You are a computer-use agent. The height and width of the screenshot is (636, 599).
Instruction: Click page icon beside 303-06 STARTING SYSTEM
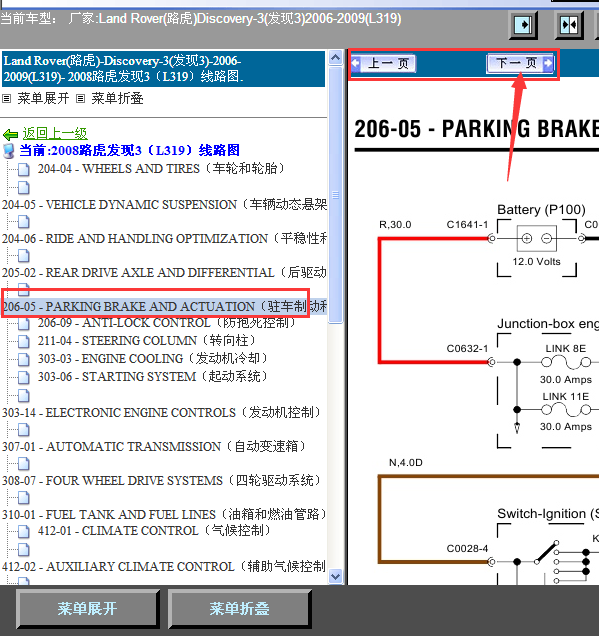(x=24, y=377)
